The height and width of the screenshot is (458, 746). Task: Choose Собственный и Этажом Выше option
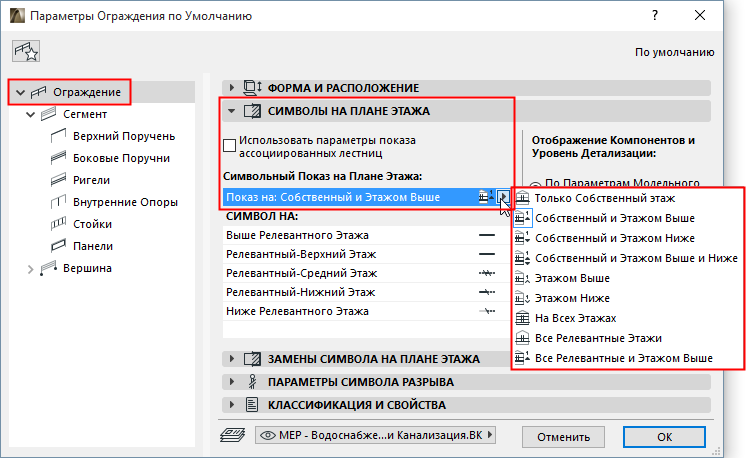(628, 218)
